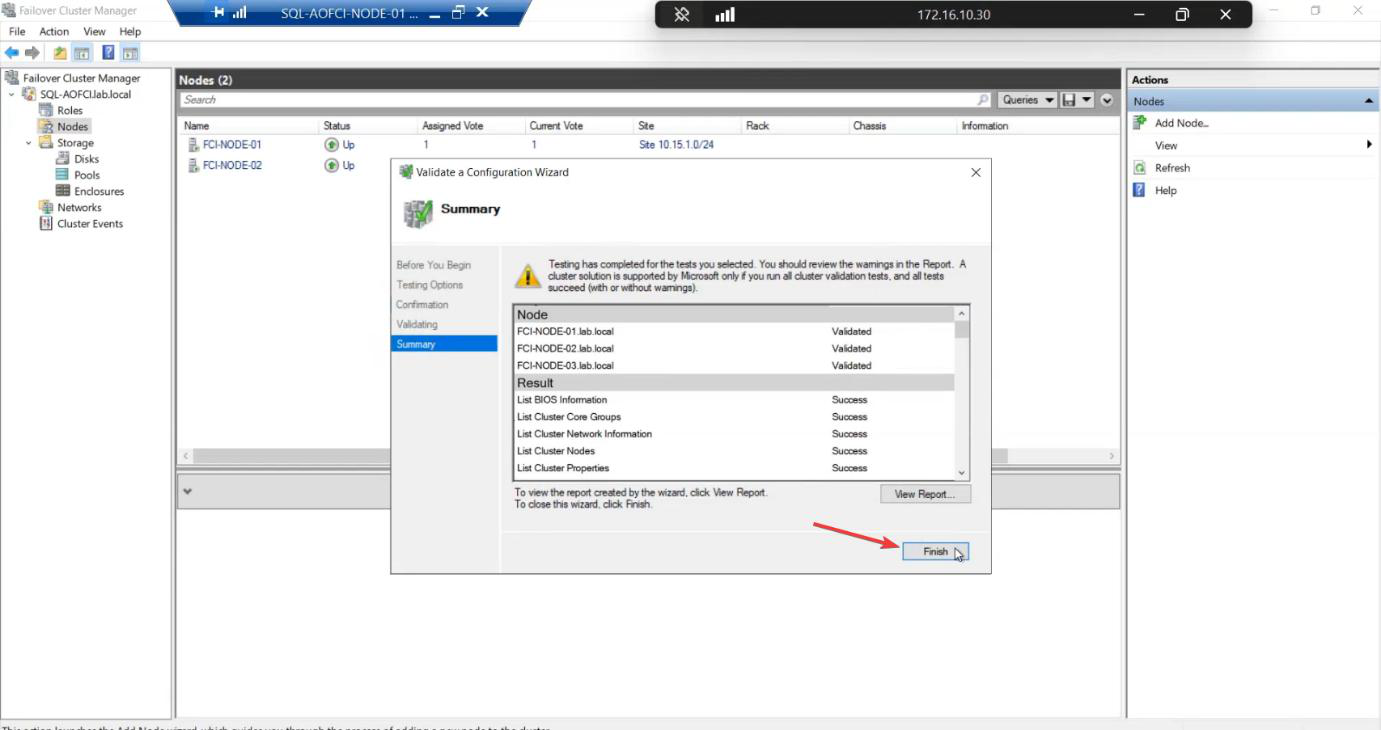Select Summary step in wizard sidebar
Viewport: 1381px width, 730px height.
click(x=444, y=344)
